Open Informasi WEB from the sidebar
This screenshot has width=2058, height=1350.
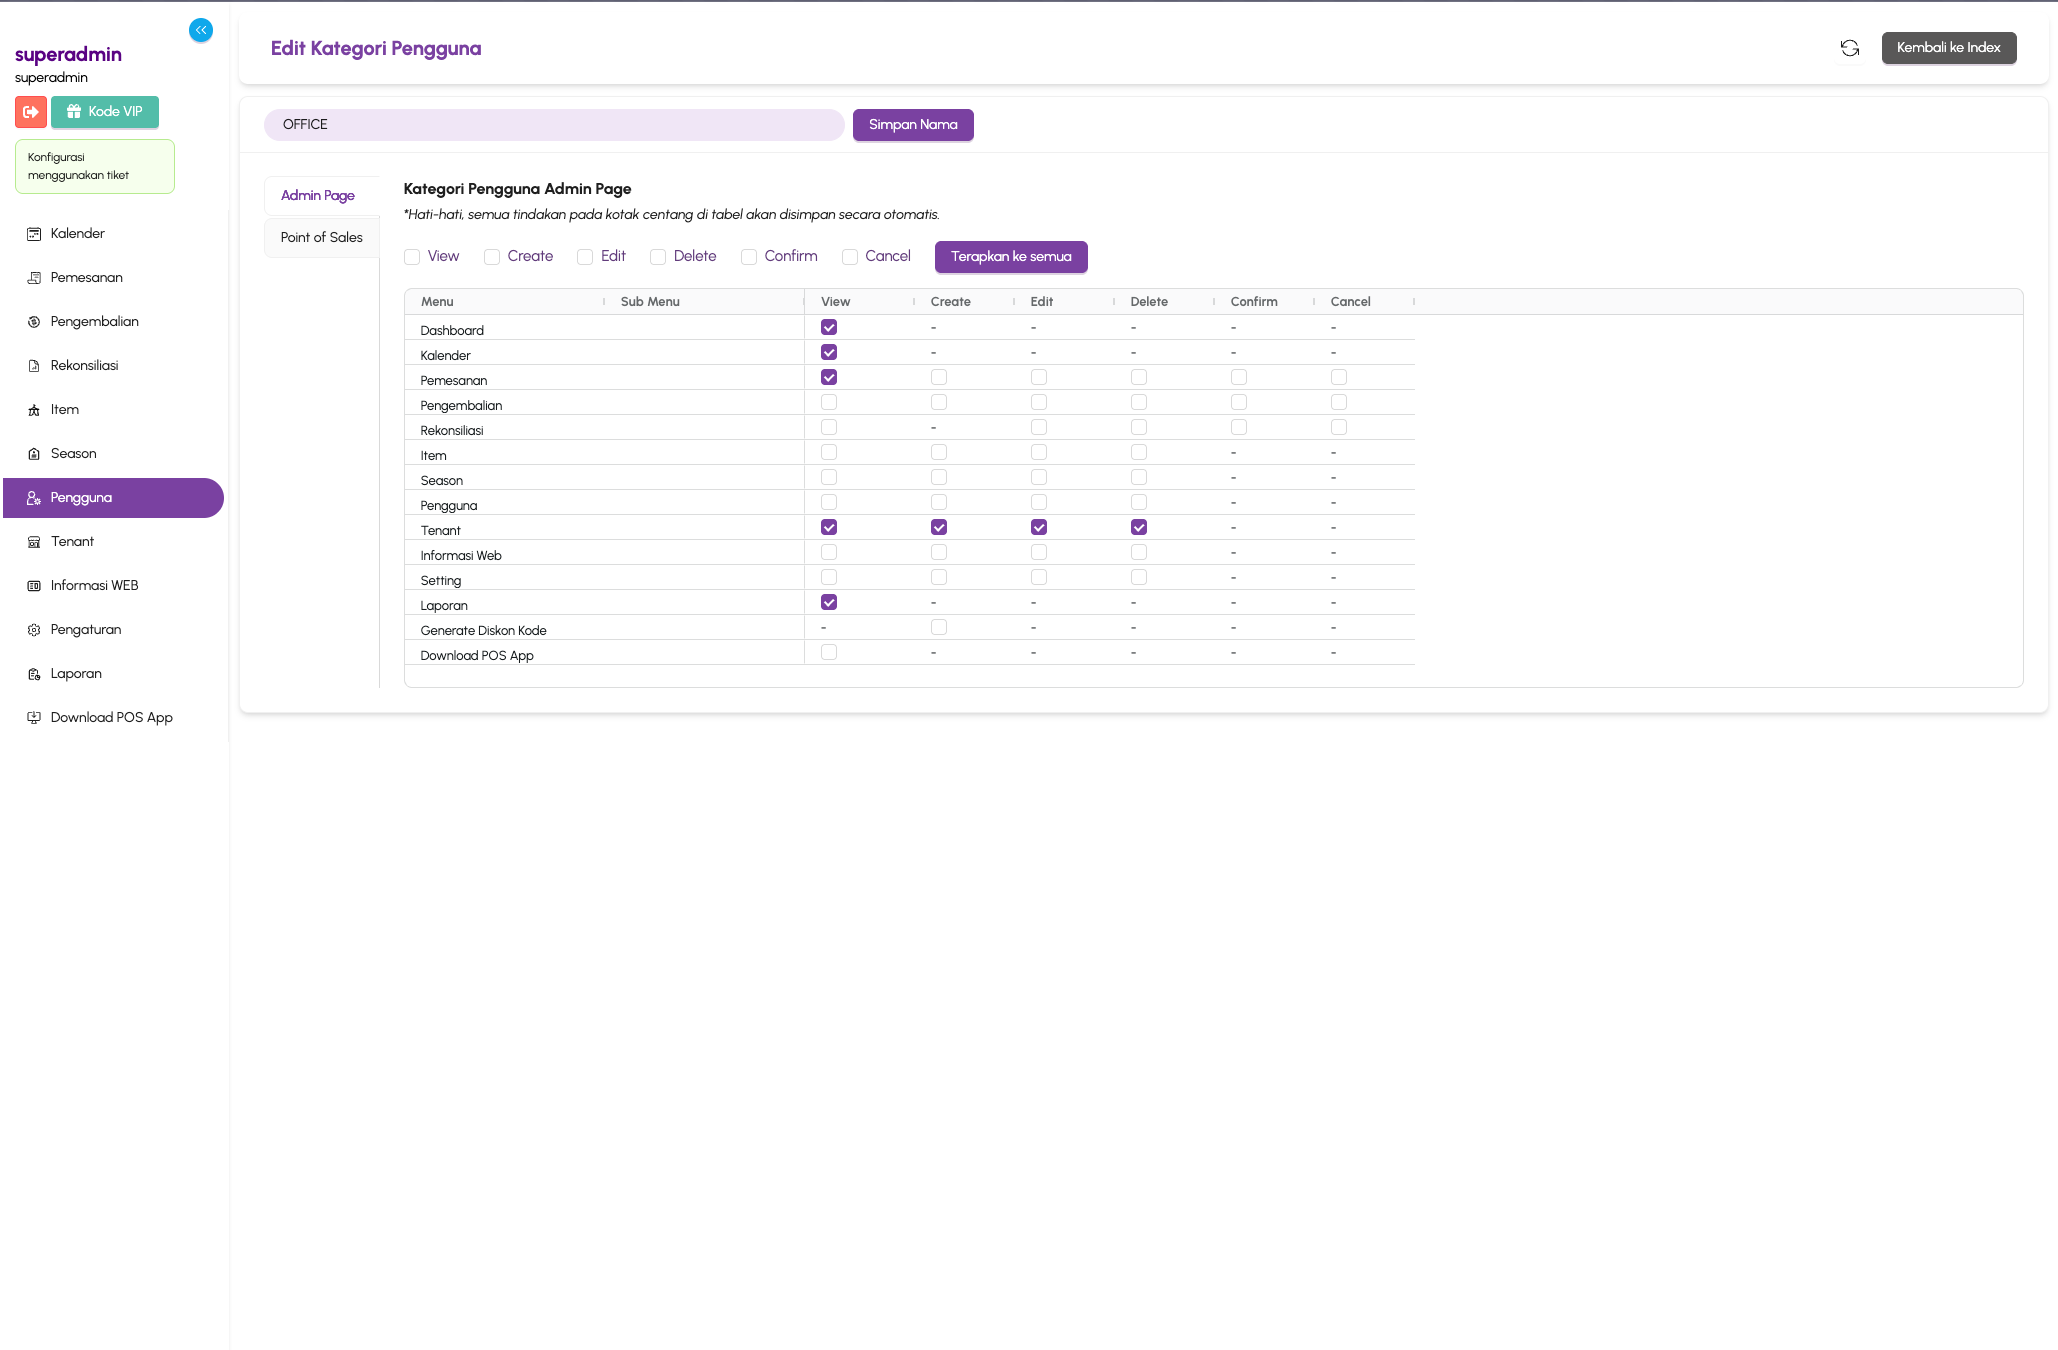click(x=94, y=585)
